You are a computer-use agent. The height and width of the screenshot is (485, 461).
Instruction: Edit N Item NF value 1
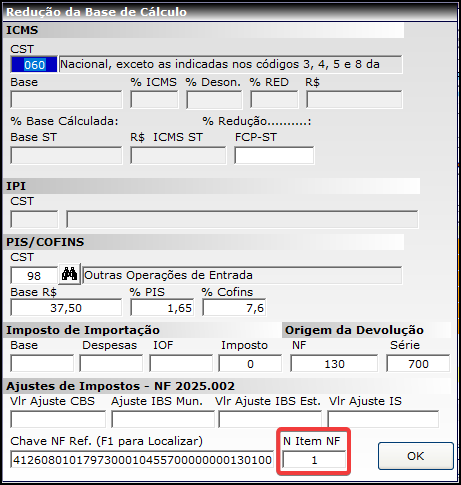(x=314, y=459)
